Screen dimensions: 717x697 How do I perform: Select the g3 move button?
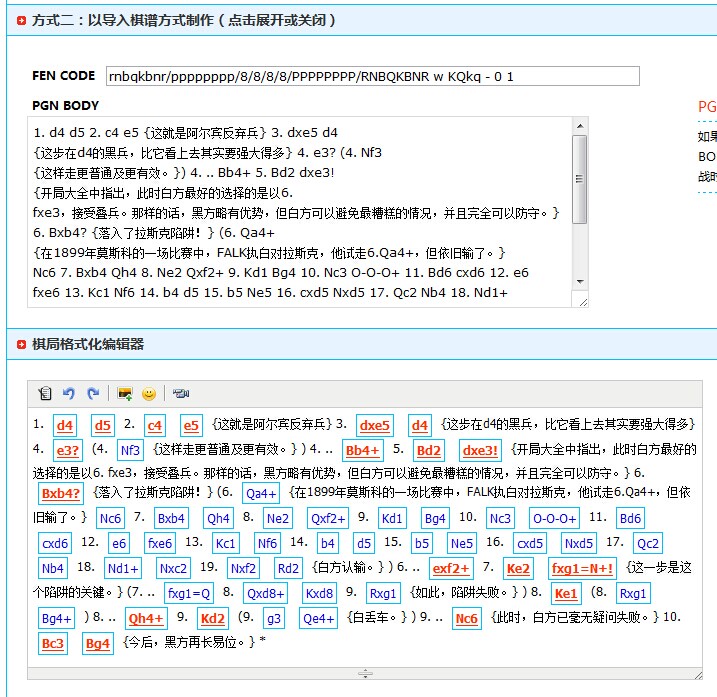274,618
